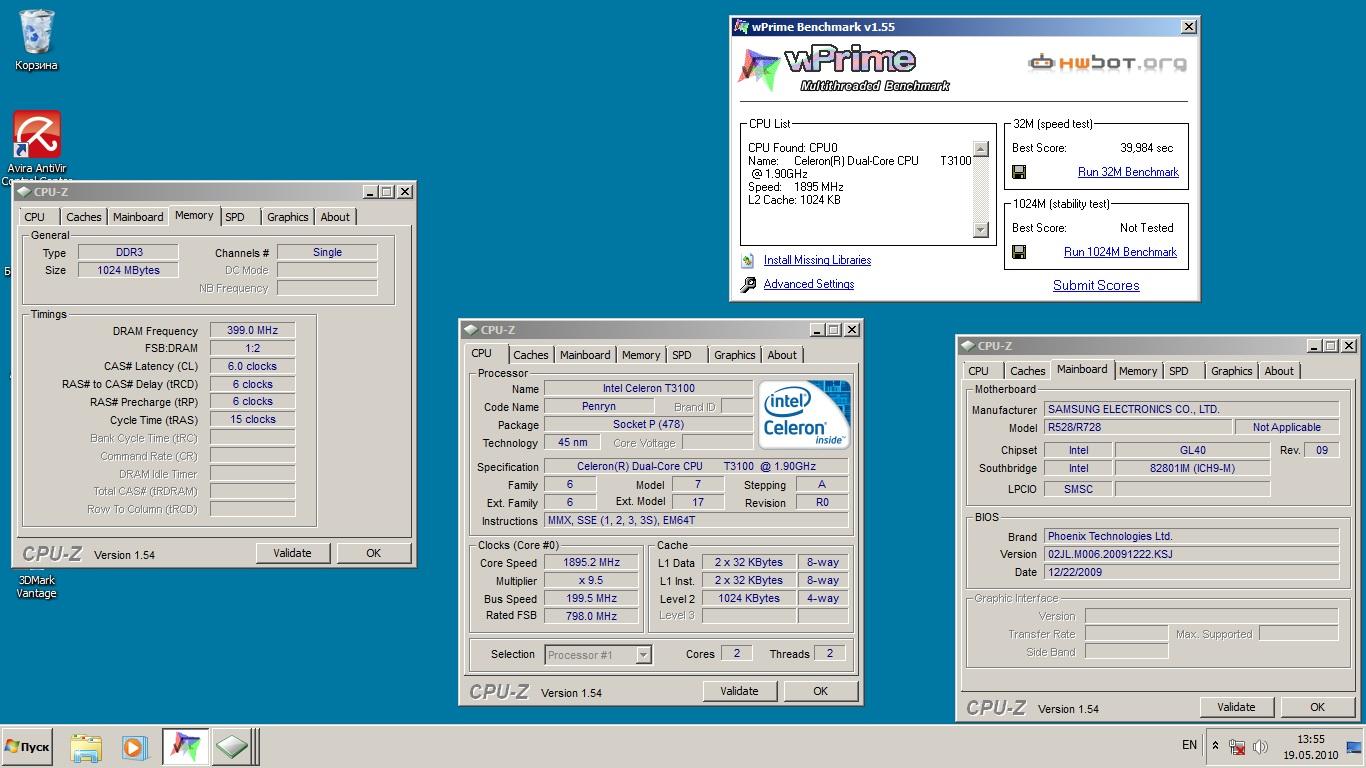Click the volume speaker tray icon
The width and height of the screenshot is (1366, 768).
coord(1260,746)
